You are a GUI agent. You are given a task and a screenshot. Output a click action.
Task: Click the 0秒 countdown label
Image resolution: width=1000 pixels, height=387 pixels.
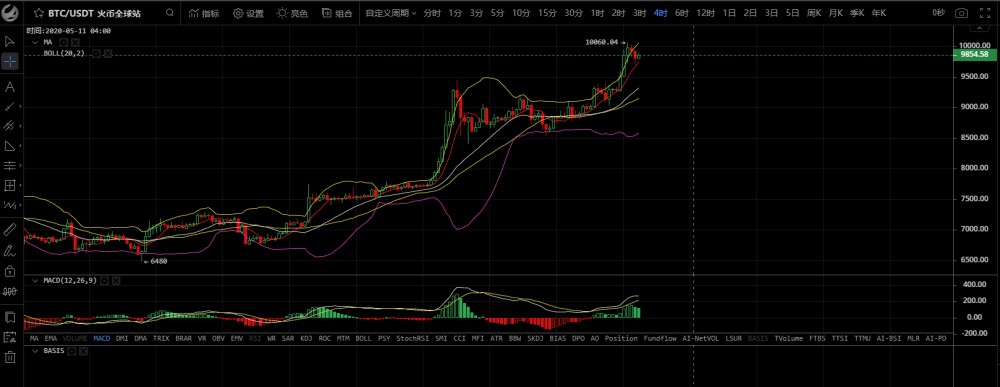938,13
